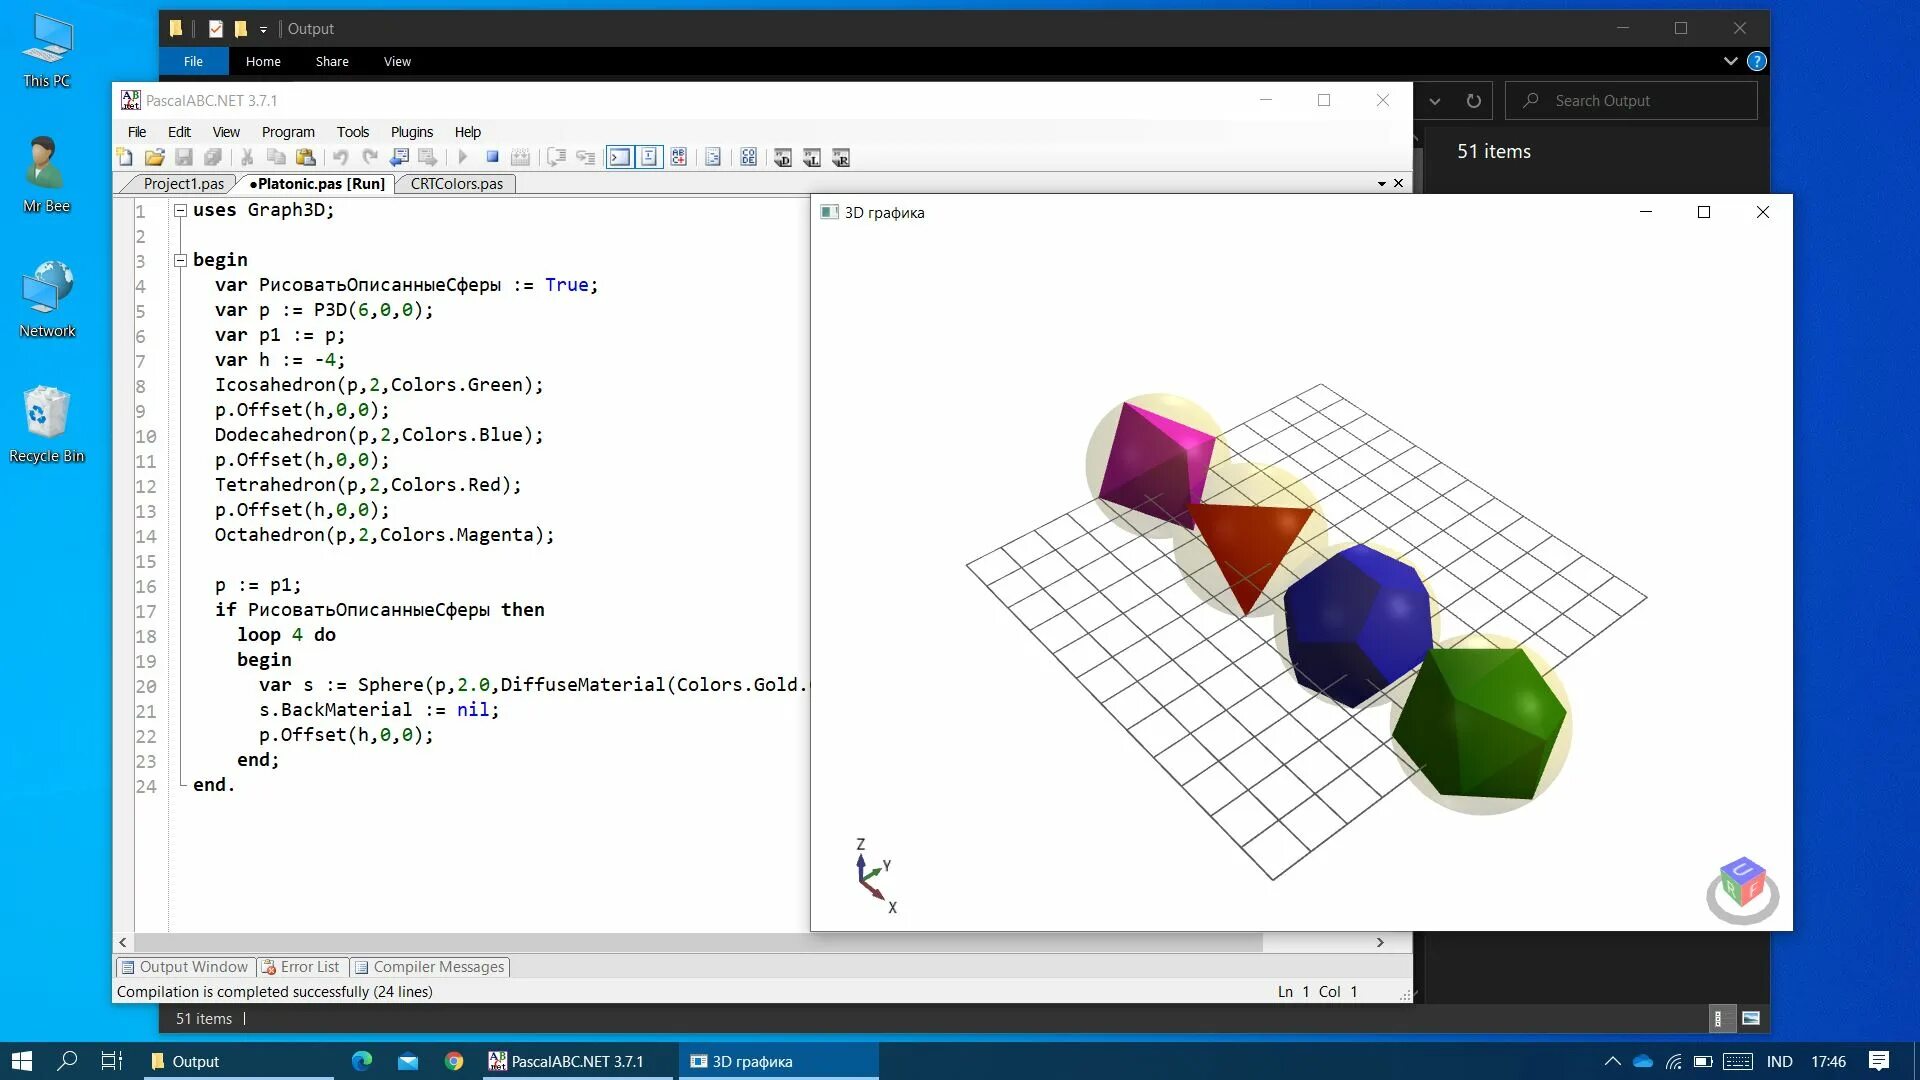Click the Search Output field

[x=1640, y=101]
